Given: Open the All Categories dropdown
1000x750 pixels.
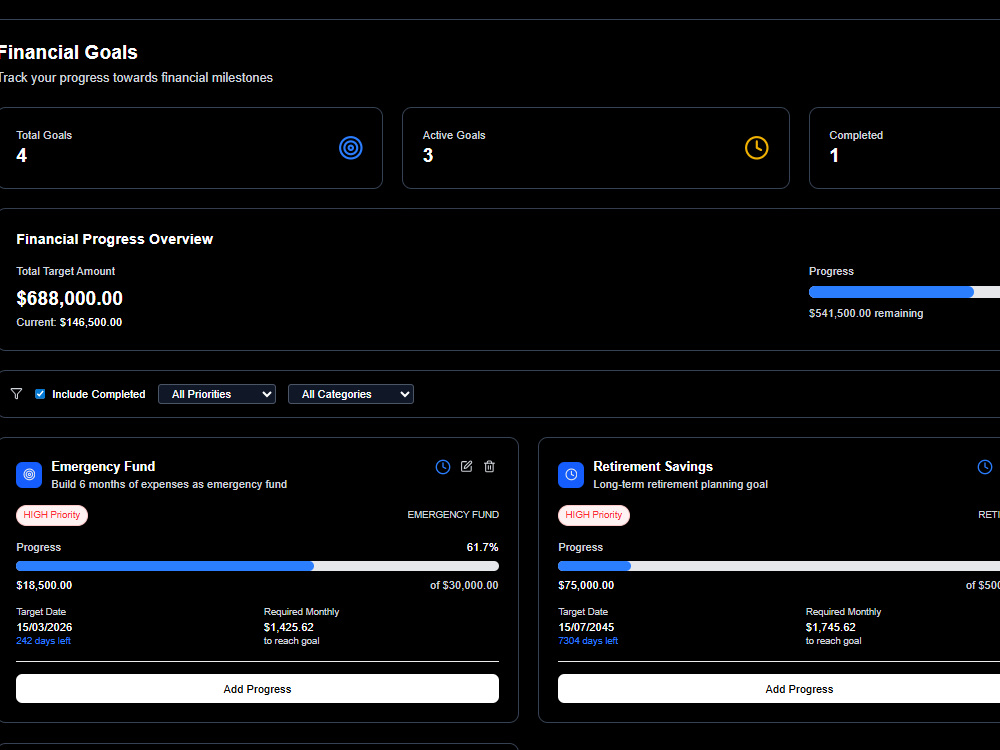Looking at the screenshot, I should coord(351,394).
